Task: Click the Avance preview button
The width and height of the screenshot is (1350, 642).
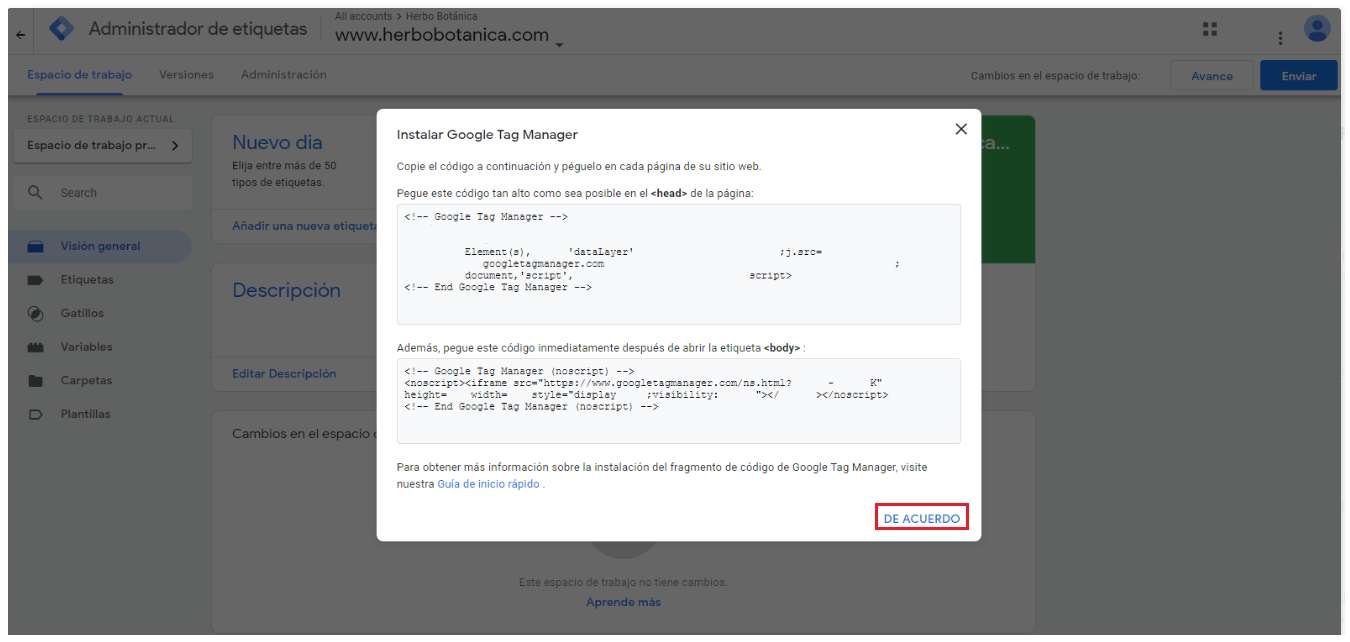Action: click(1211, 76)
